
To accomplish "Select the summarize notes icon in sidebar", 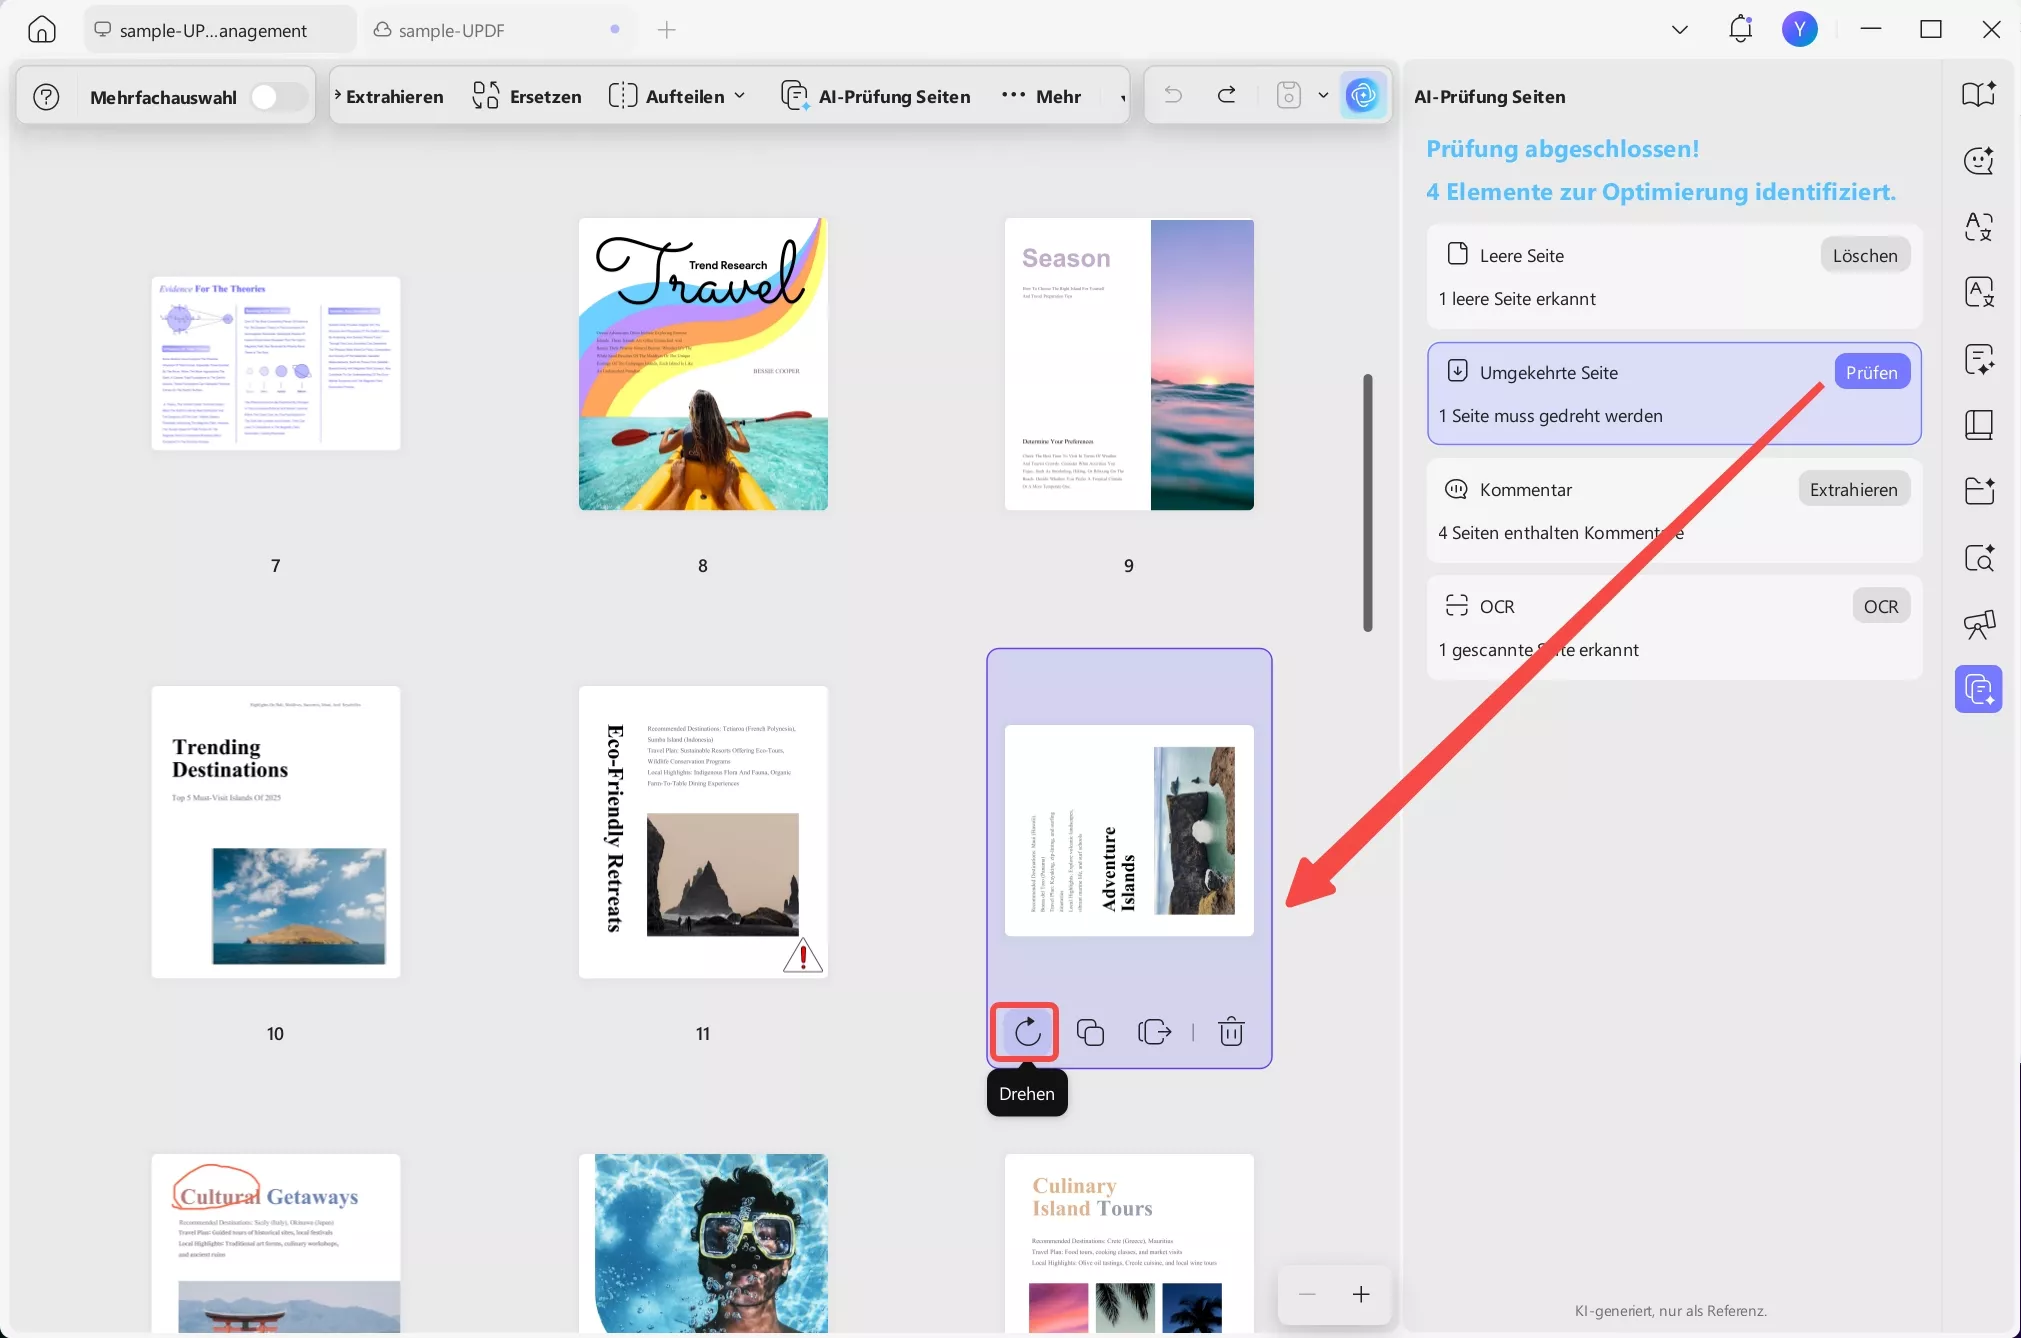I will pos(1979,359).
